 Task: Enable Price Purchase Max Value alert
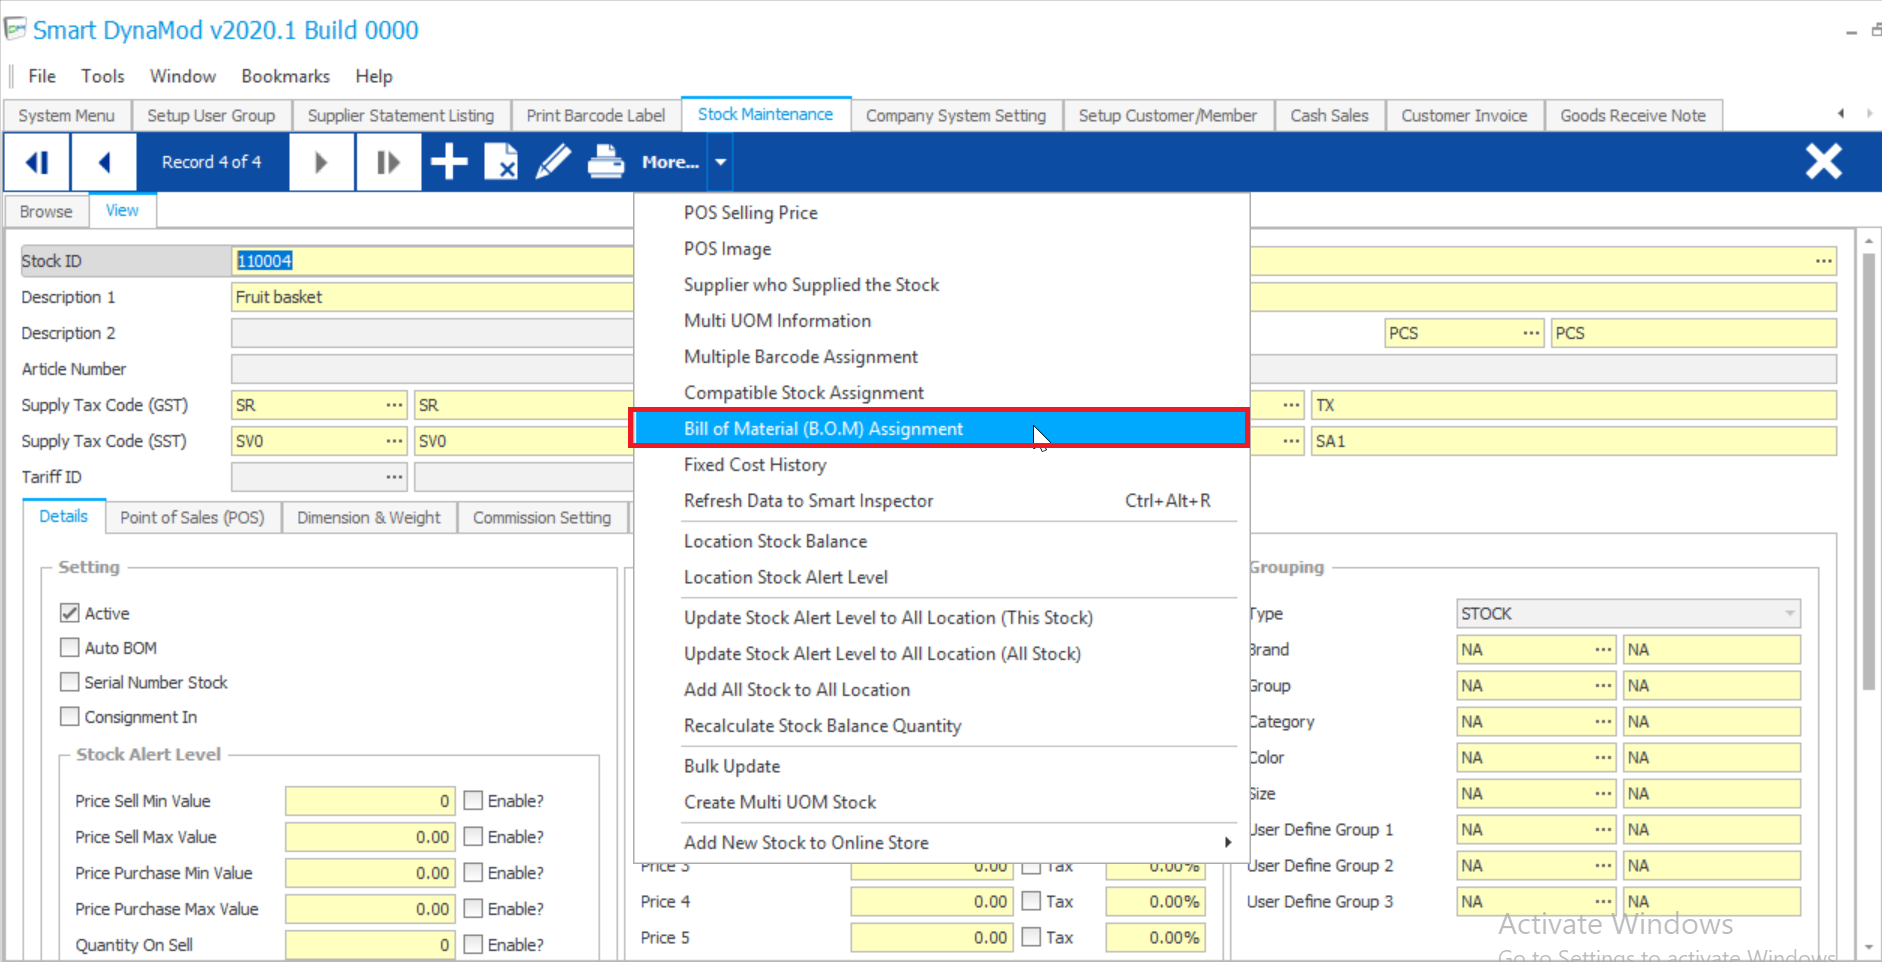pos(473,909)
